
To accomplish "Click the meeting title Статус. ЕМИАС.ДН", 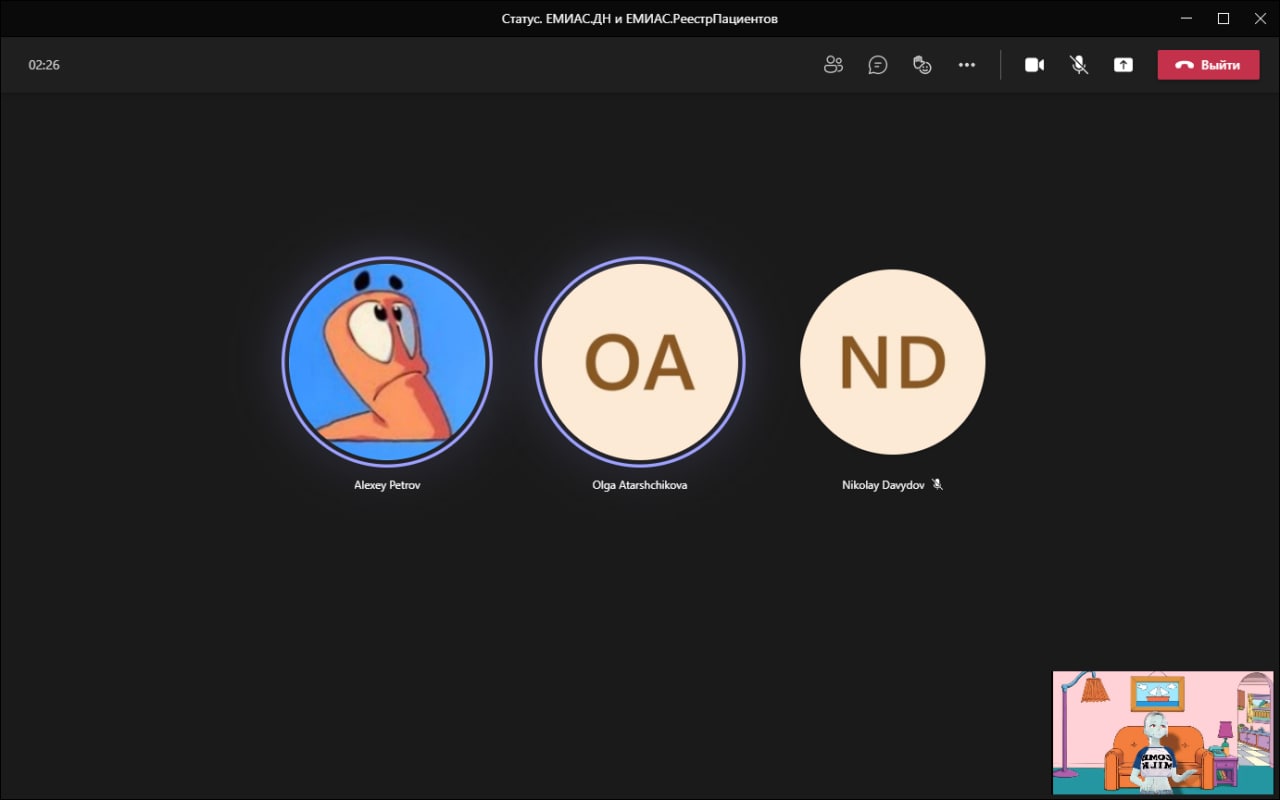I will point(639,18).
